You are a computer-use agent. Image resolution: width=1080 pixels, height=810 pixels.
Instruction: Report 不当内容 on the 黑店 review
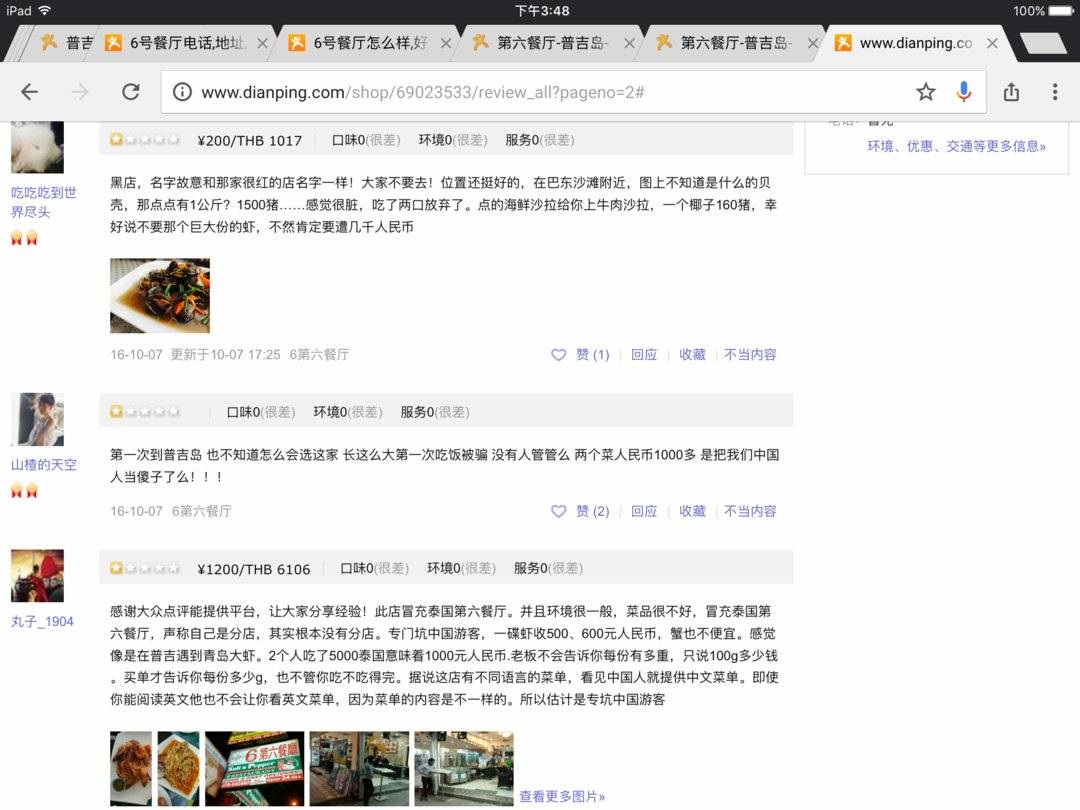click(x=750, y=355)
